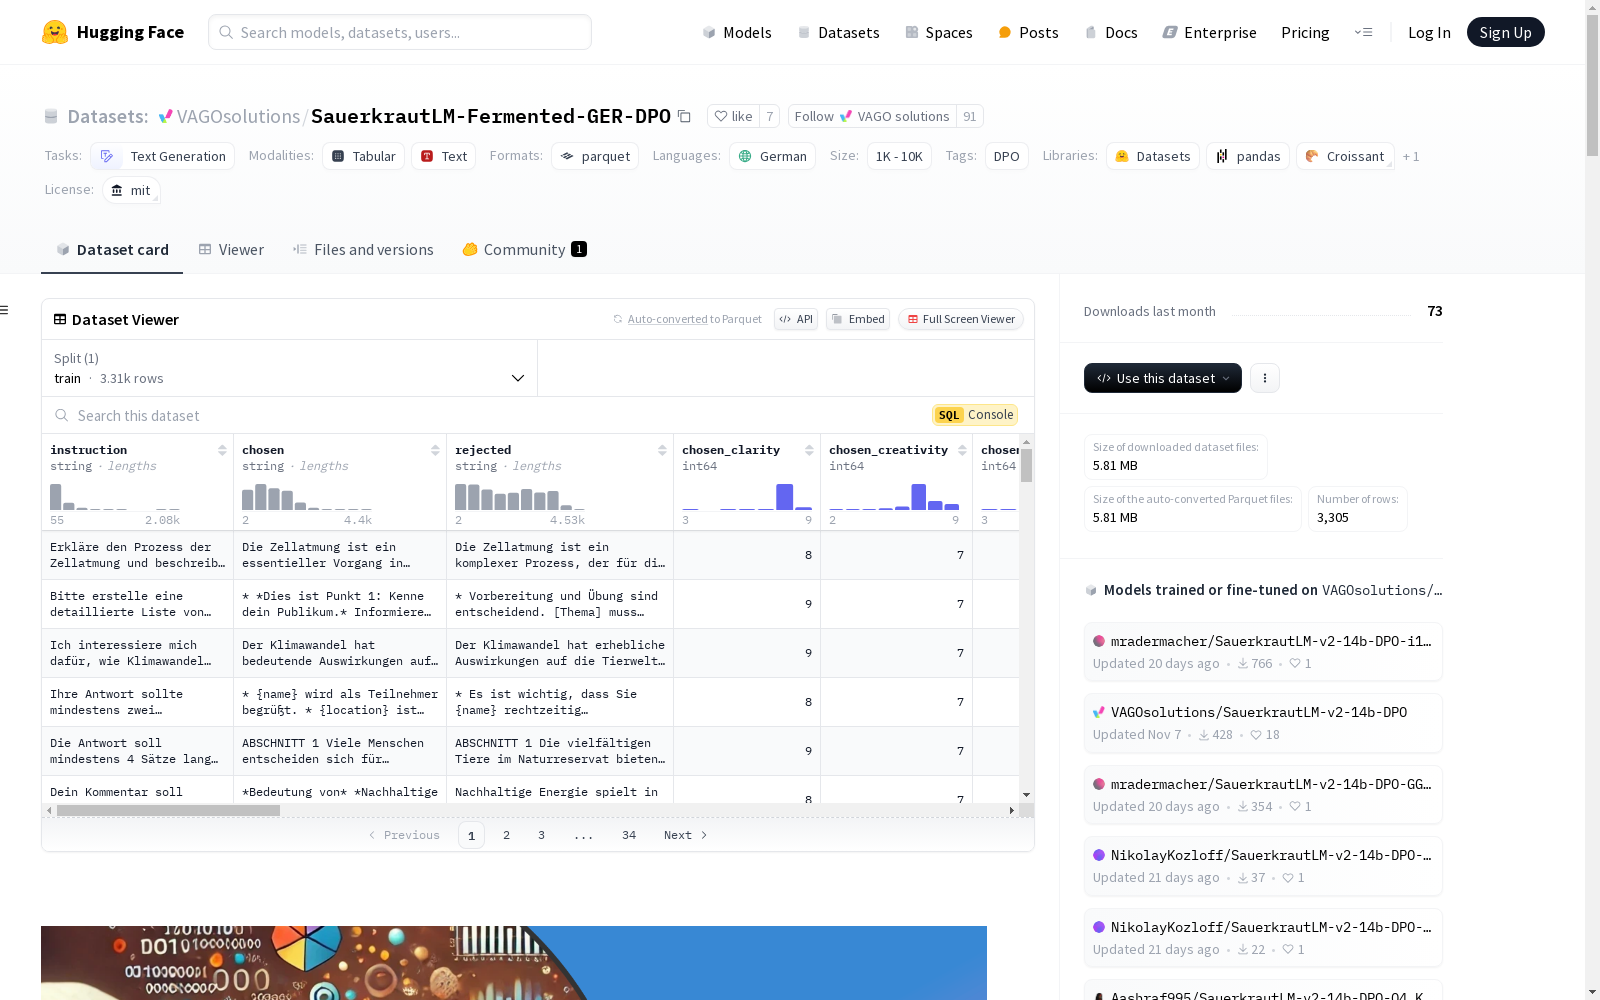
Task: Open Docs in the top navigation
Action: point(1111,32)
